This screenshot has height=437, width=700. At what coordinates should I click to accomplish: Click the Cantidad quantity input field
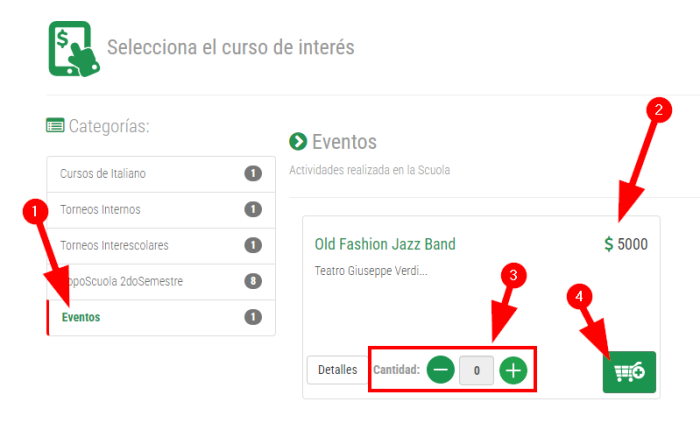tap(476, 370)
